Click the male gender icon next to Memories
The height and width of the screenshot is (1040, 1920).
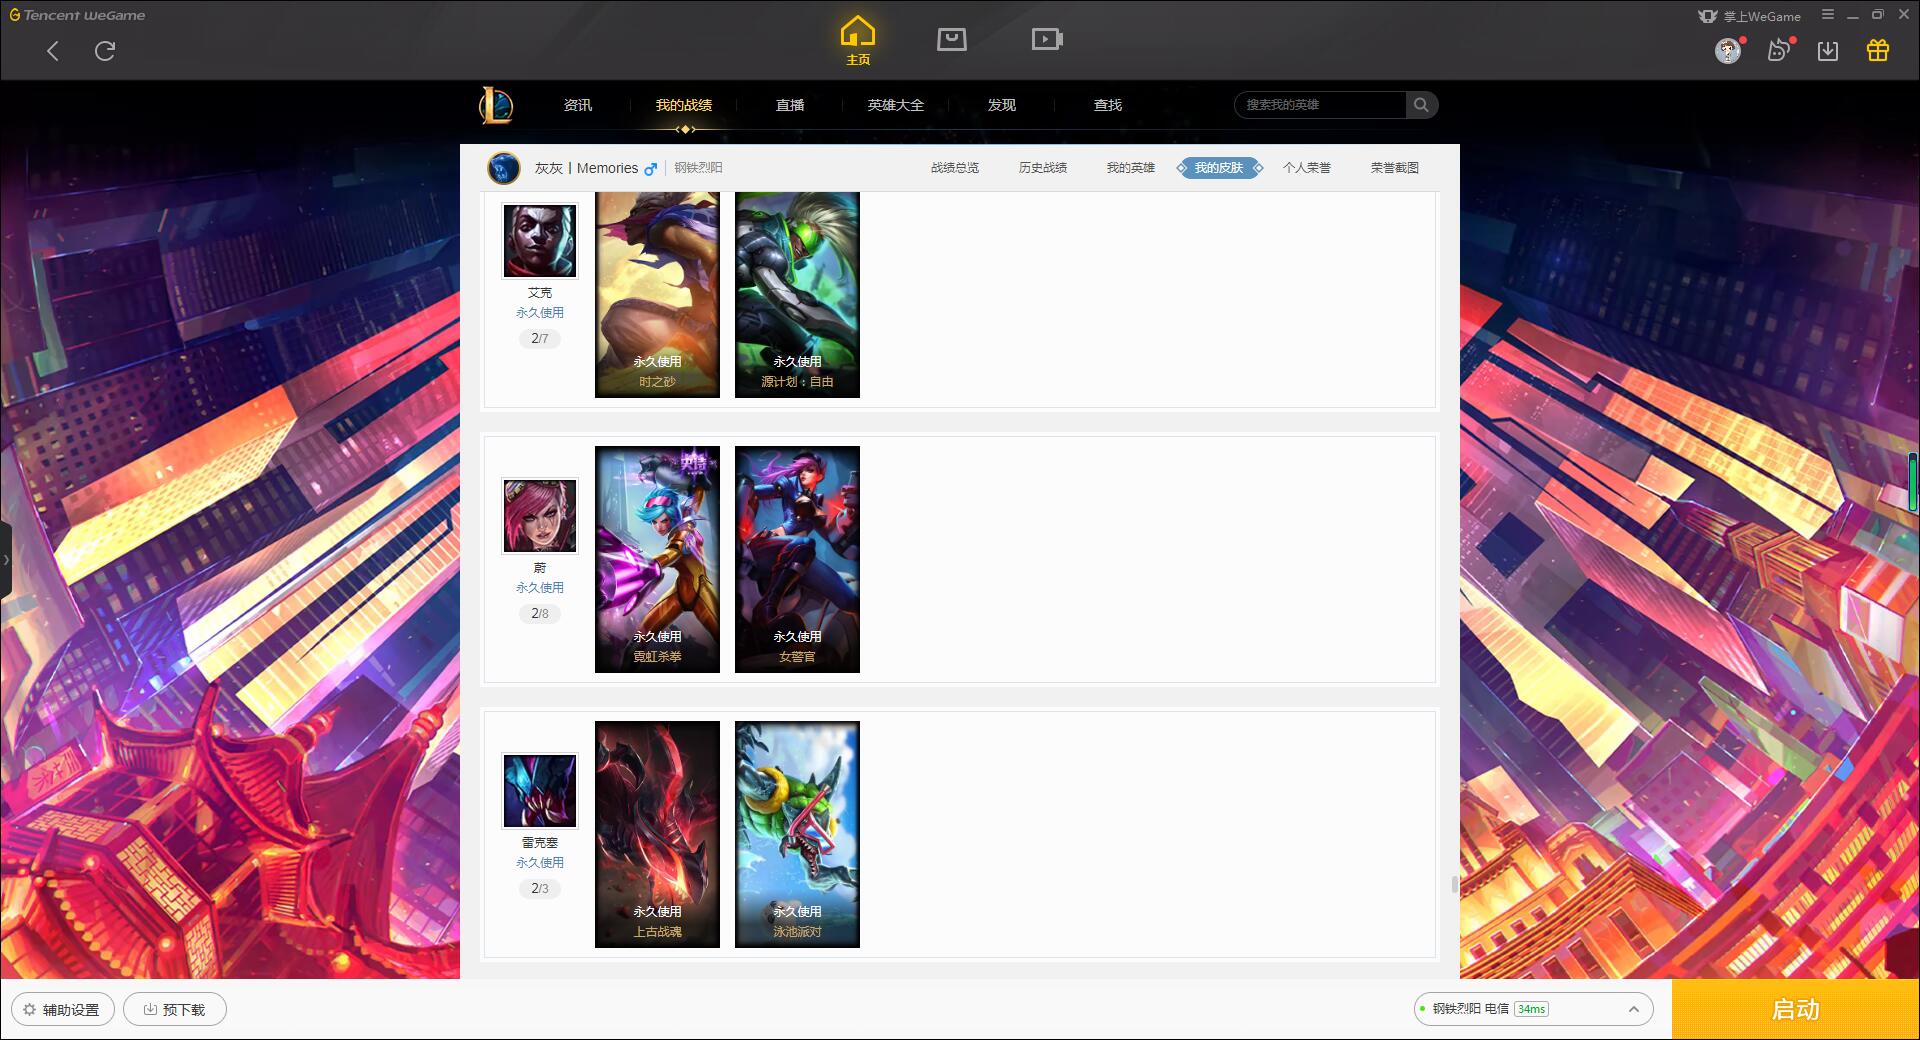point(651,168)
